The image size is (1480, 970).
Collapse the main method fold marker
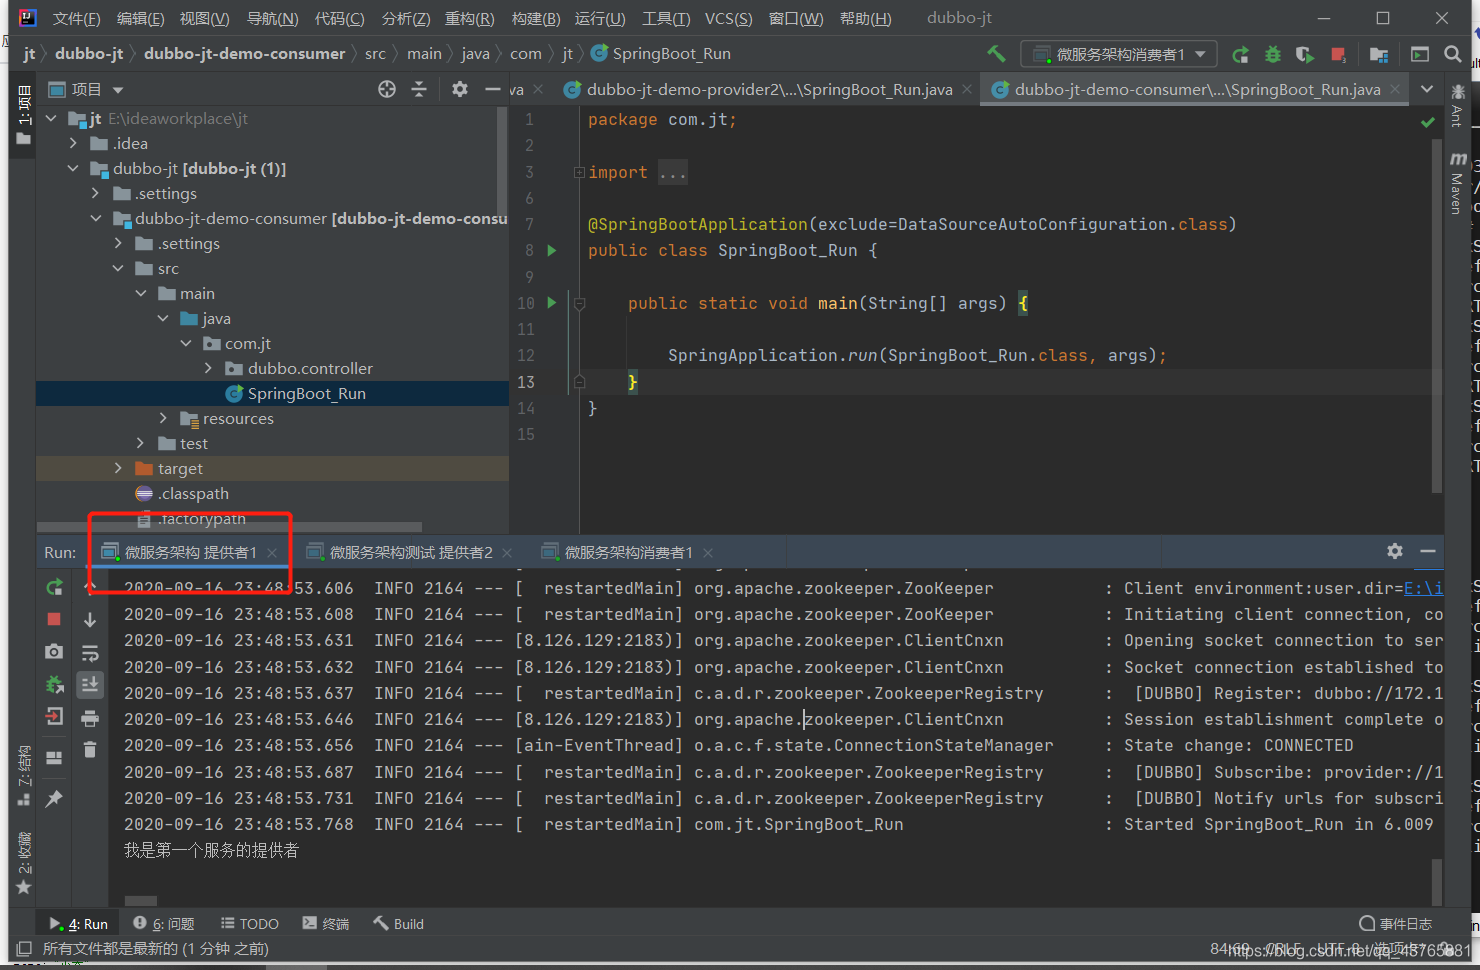(579, 303)
